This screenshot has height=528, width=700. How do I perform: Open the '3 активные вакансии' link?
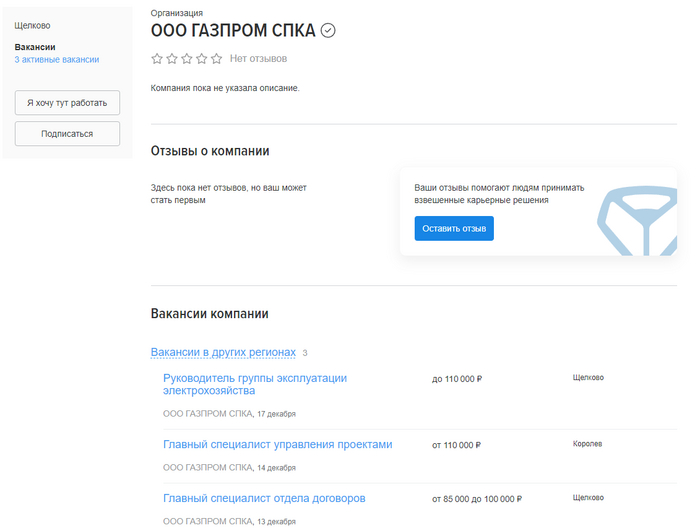tap(57, 60)
